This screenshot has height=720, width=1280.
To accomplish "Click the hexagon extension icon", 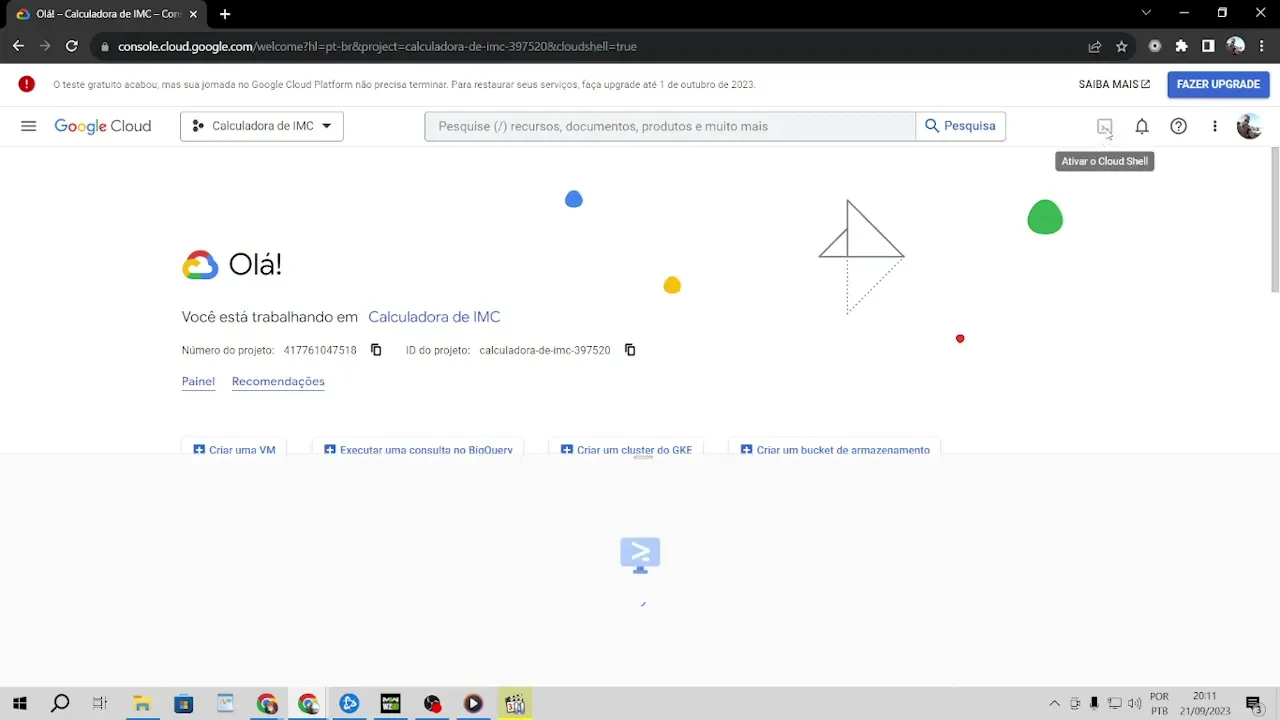I will tap(1155, 46).
